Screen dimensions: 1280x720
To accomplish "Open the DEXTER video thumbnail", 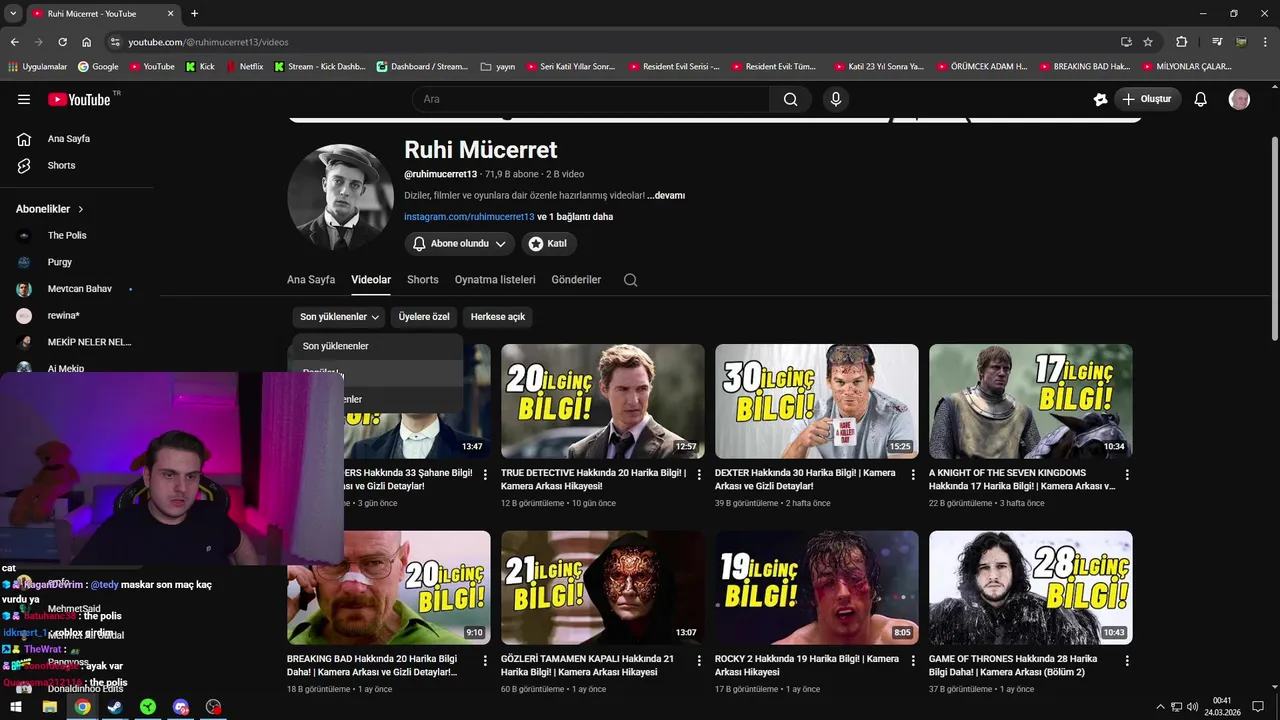I will 817,401.
